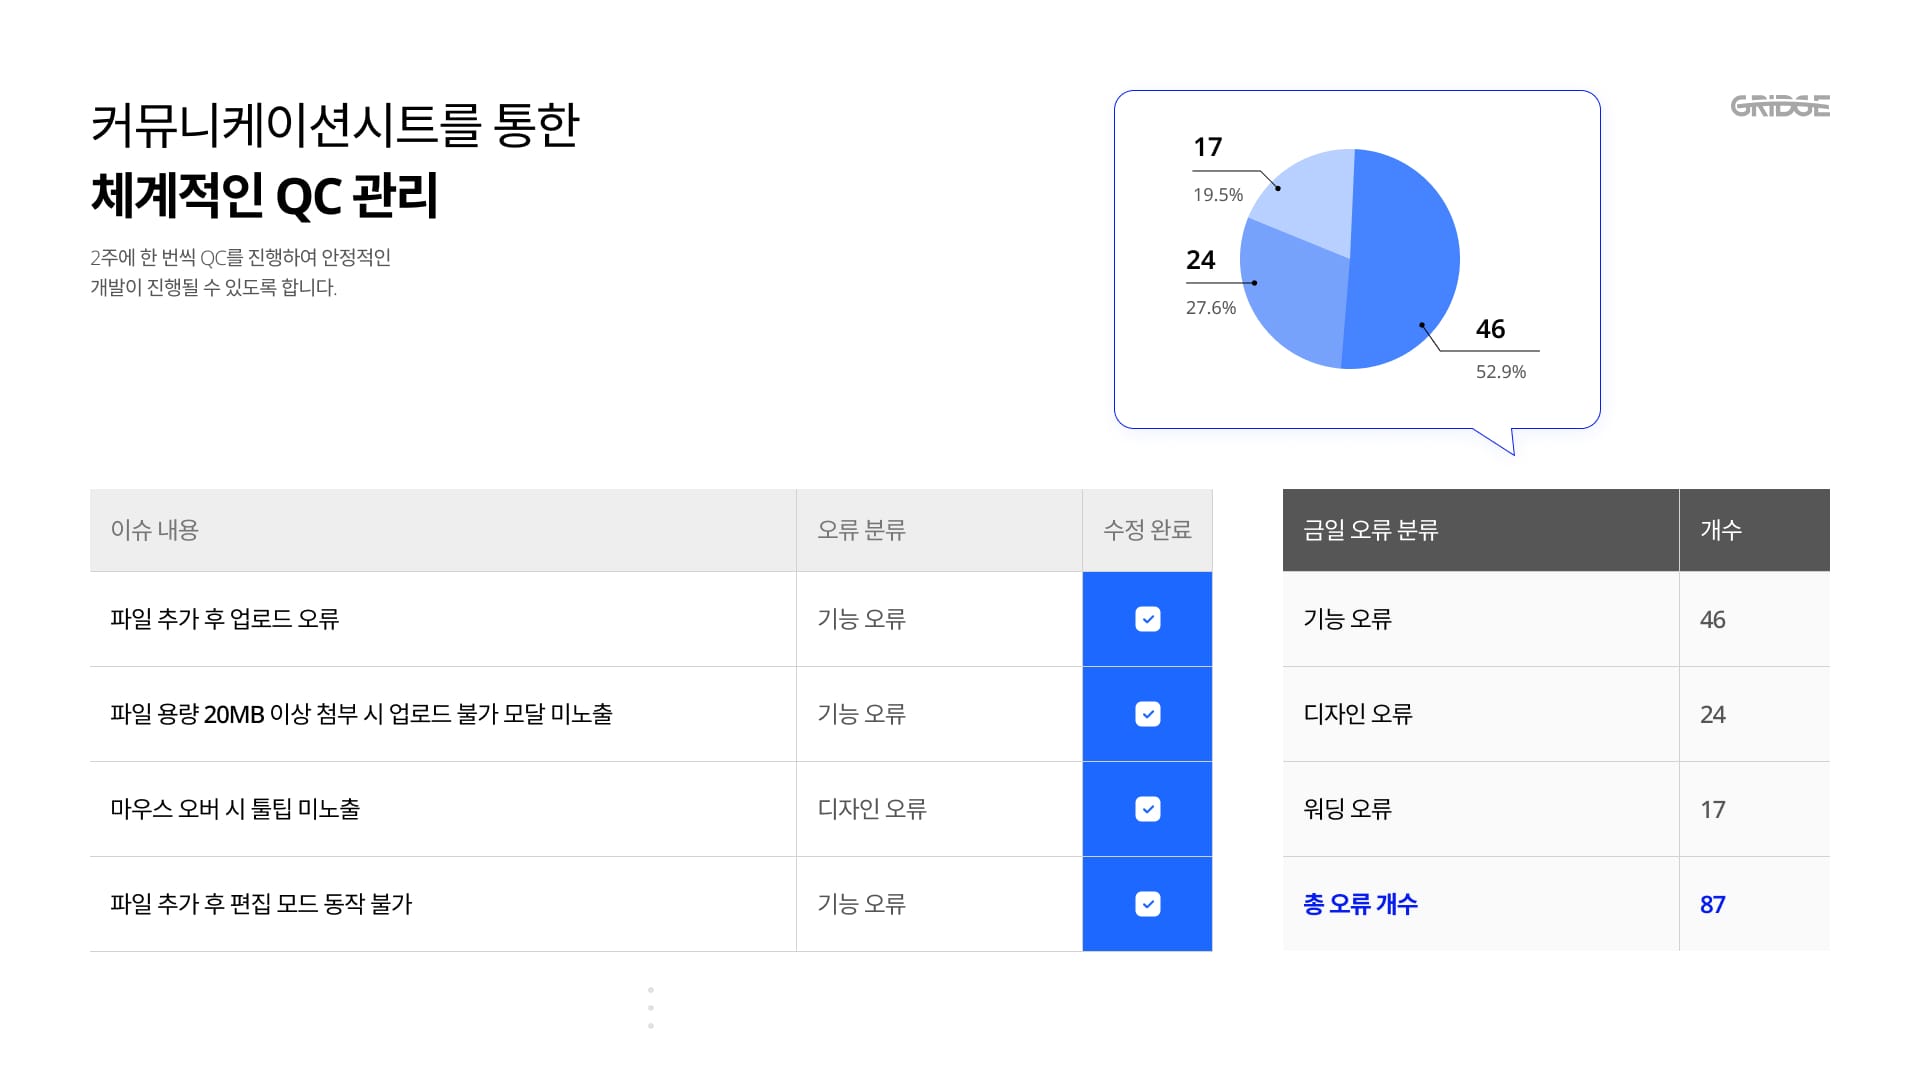Click the GRIDGE logo
Screen dimensions: 1920x1080
pyautogui.click(x=1778, y=107)
